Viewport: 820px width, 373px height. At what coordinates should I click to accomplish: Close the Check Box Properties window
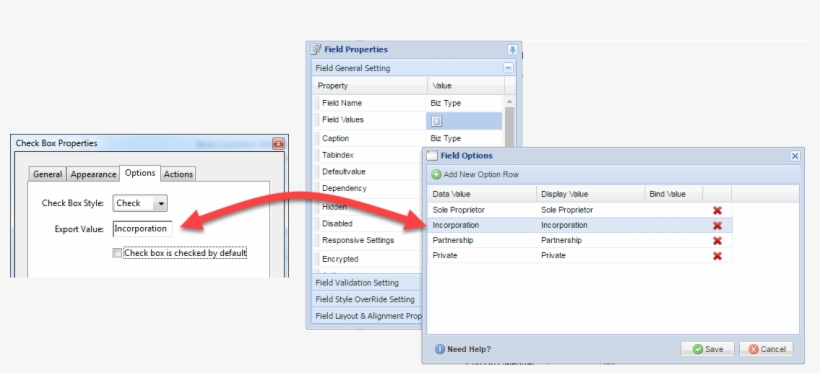[278, 143]
